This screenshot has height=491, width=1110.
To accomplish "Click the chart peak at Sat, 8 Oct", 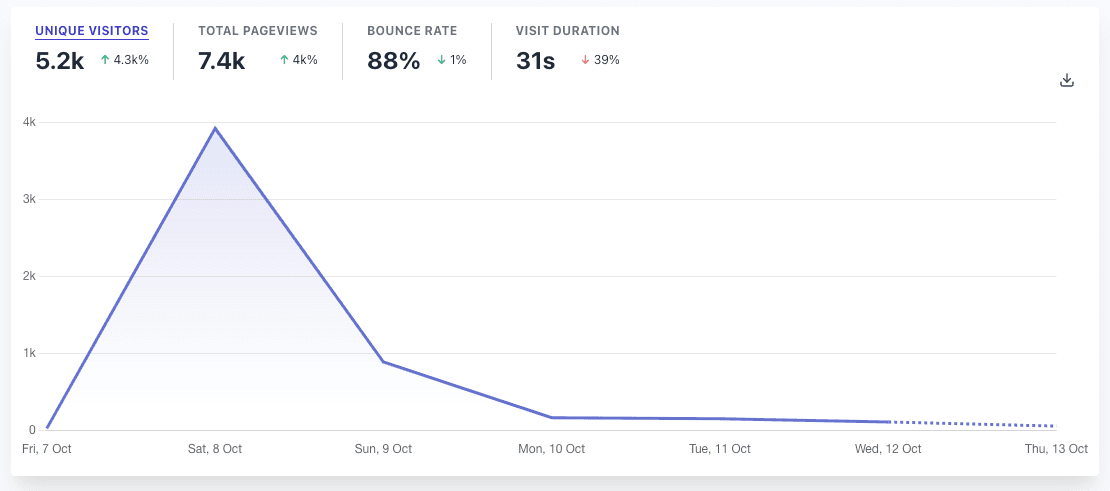I will [x=214, y=128].
